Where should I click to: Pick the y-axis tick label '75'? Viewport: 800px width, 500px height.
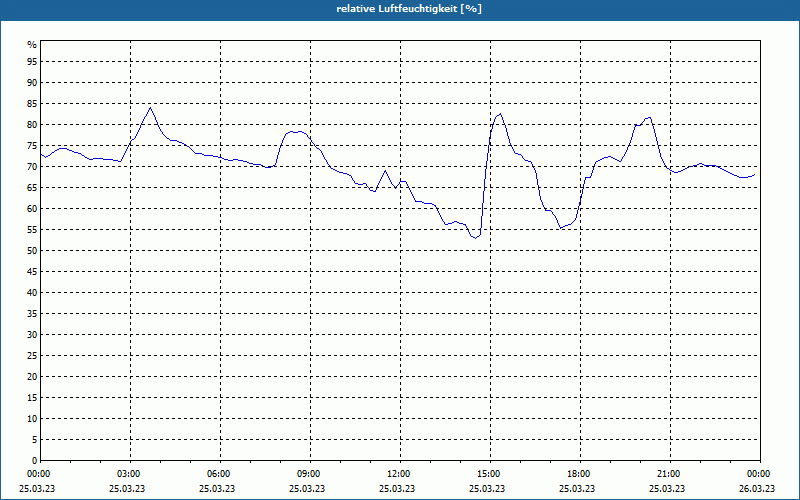(32, 145)
